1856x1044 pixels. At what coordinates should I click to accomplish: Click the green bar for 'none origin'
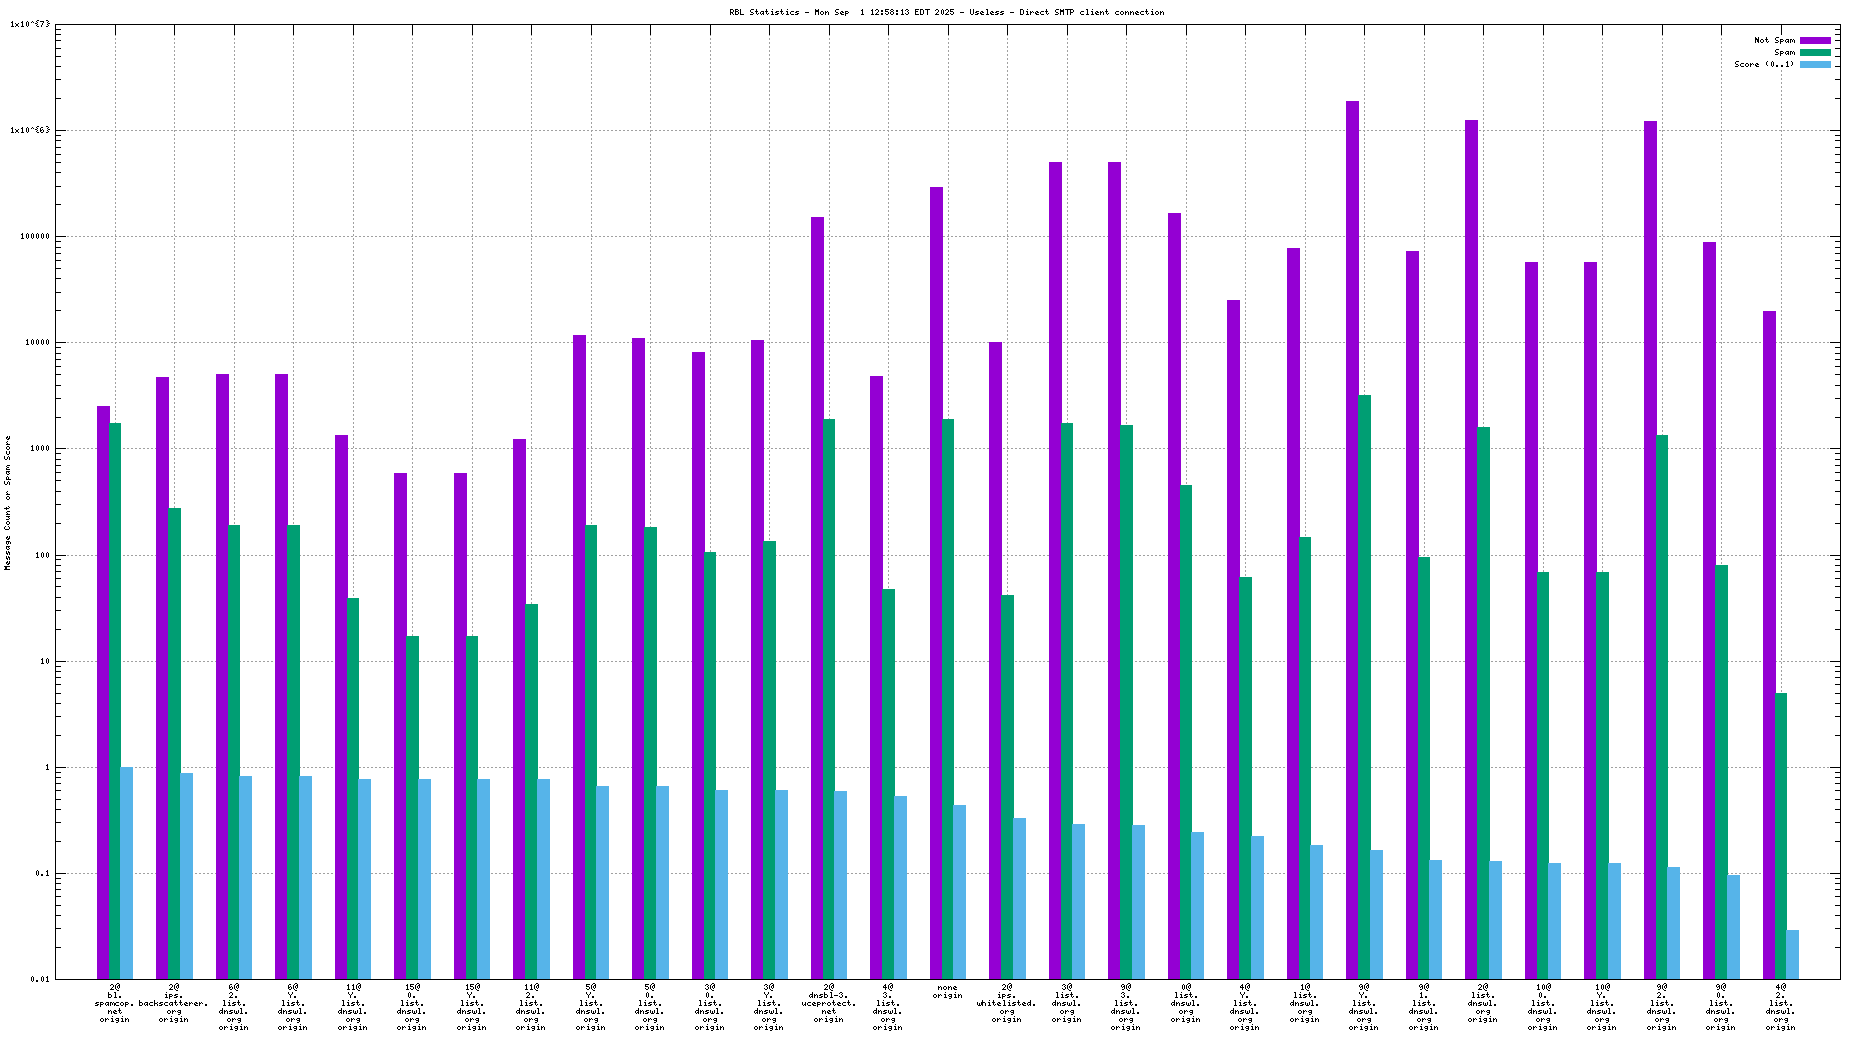[x=948, y=698]
